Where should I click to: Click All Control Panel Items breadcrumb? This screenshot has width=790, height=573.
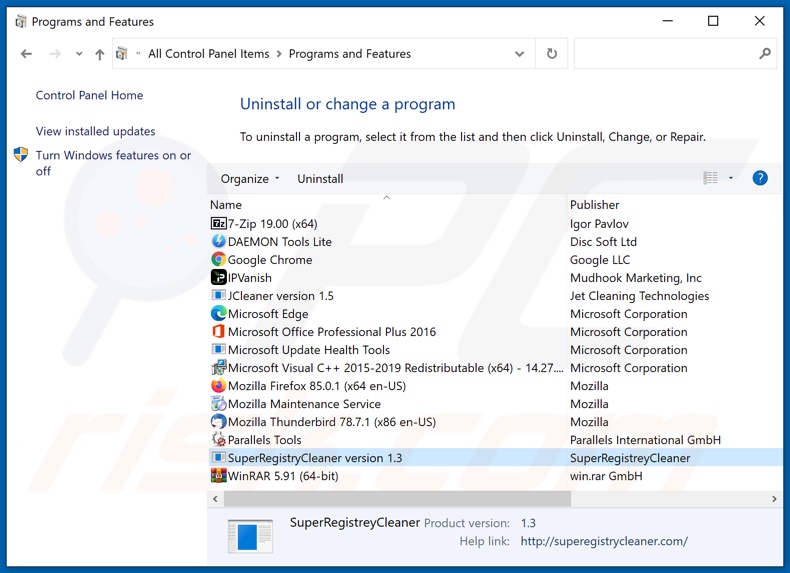[209, 53]
